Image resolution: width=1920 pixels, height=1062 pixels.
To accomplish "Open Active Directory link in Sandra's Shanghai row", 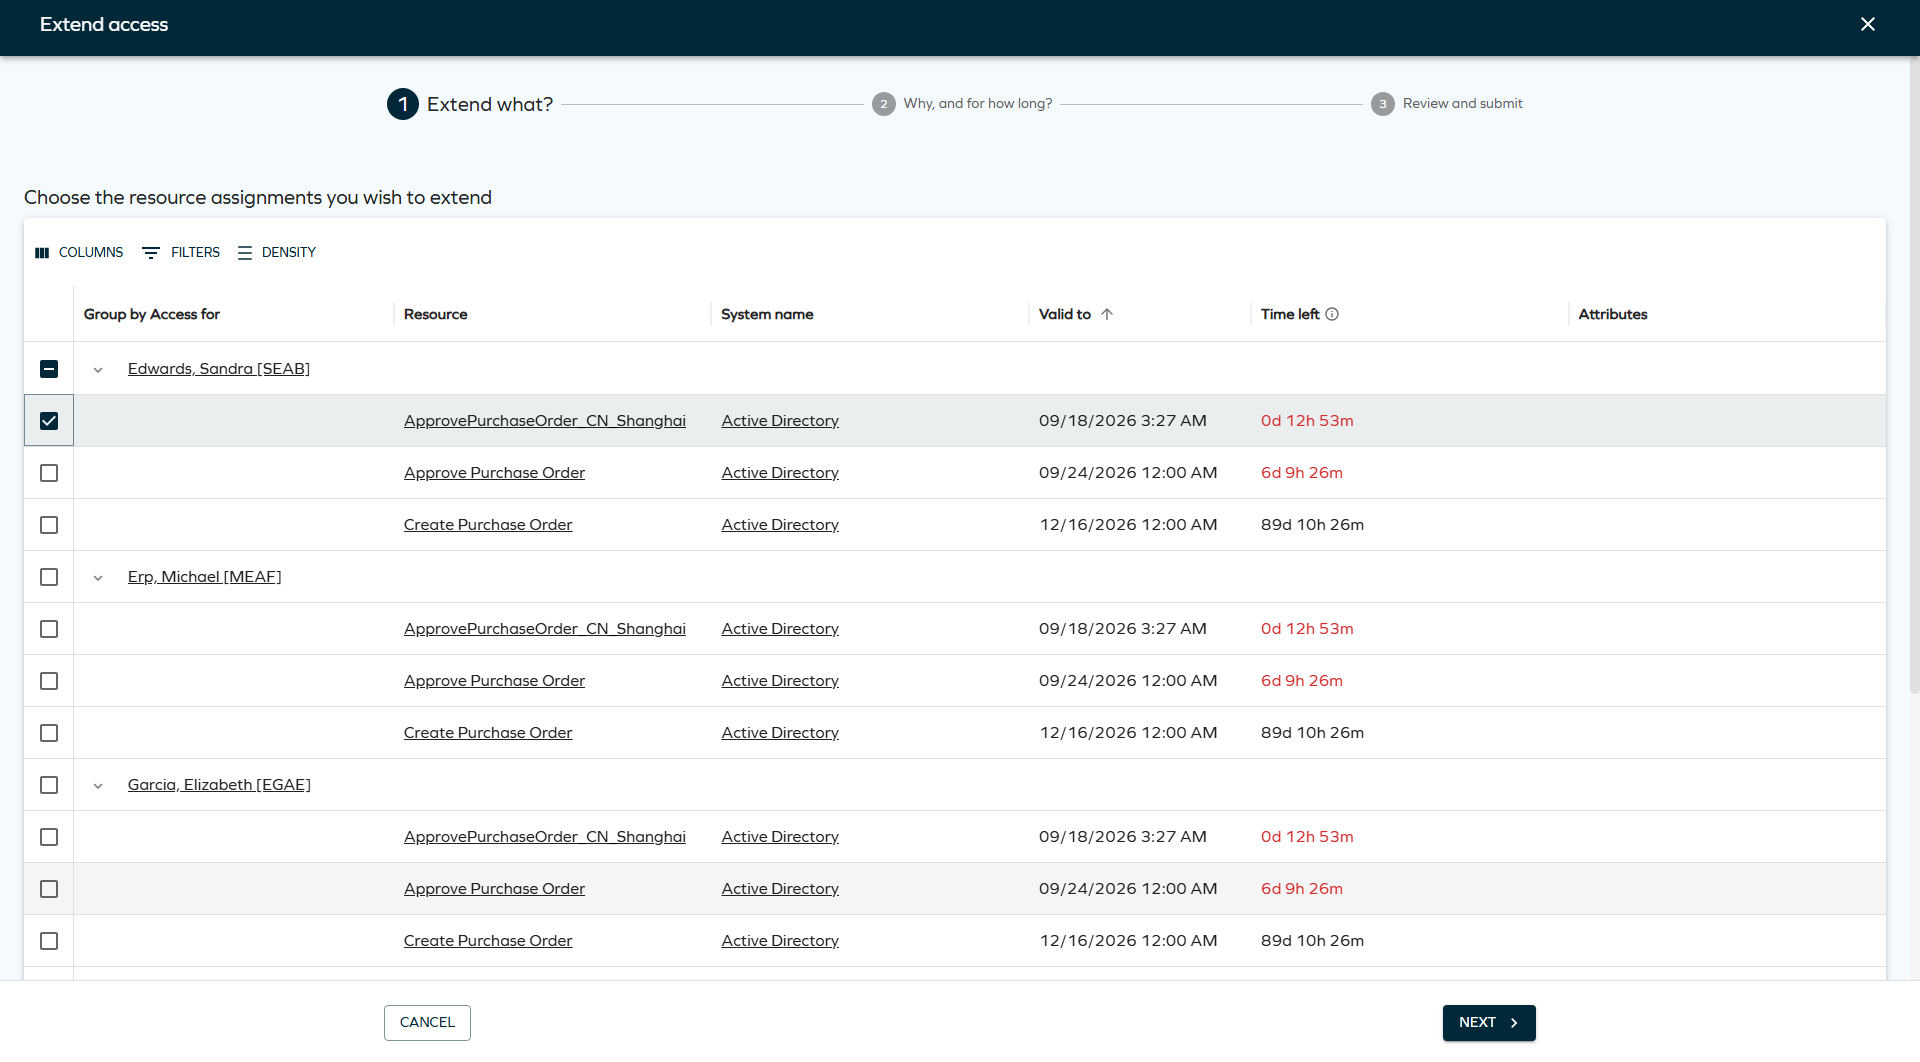I will point(780,421).
